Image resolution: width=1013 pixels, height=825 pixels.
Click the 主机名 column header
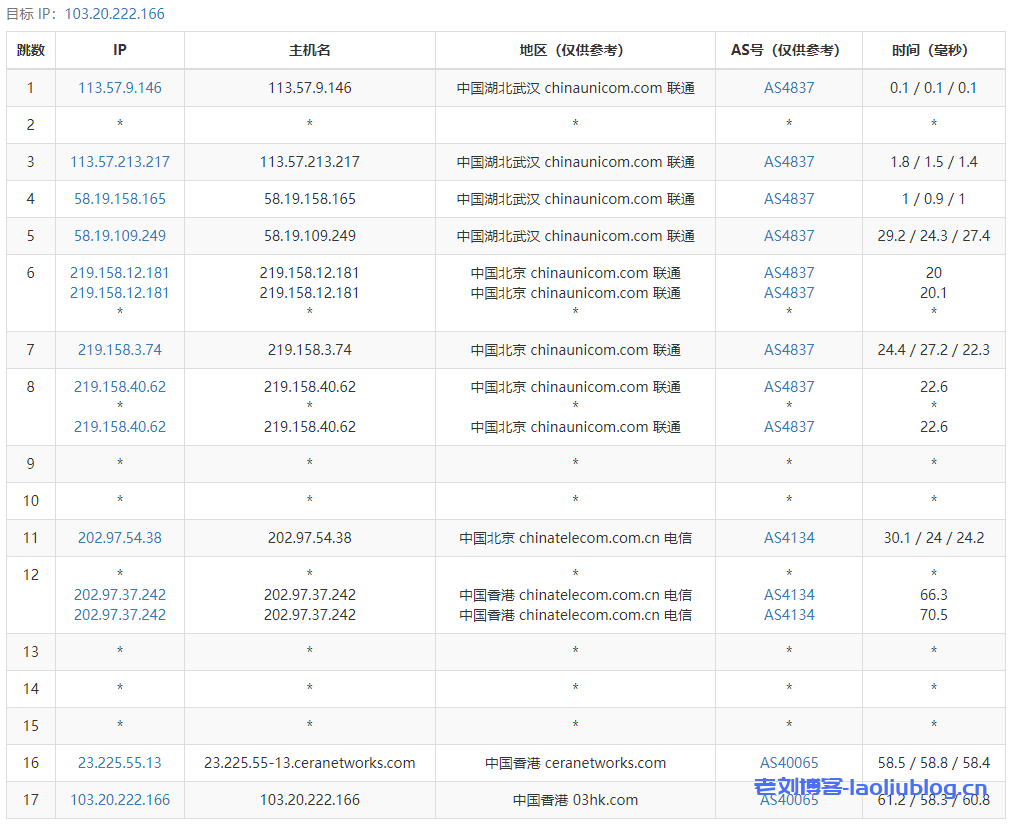click(x=310, y=50)
